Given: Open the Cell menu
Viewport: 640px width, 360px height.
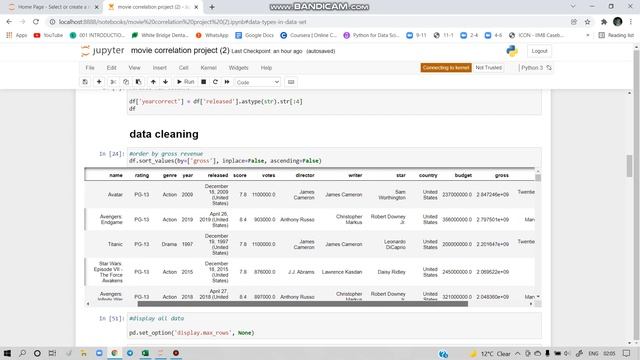Looking at the screenshot, I should [183, 68].
